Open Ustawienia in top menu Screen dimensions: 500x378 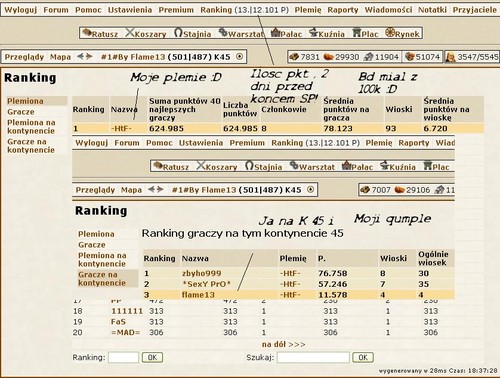tap(130, 10)
